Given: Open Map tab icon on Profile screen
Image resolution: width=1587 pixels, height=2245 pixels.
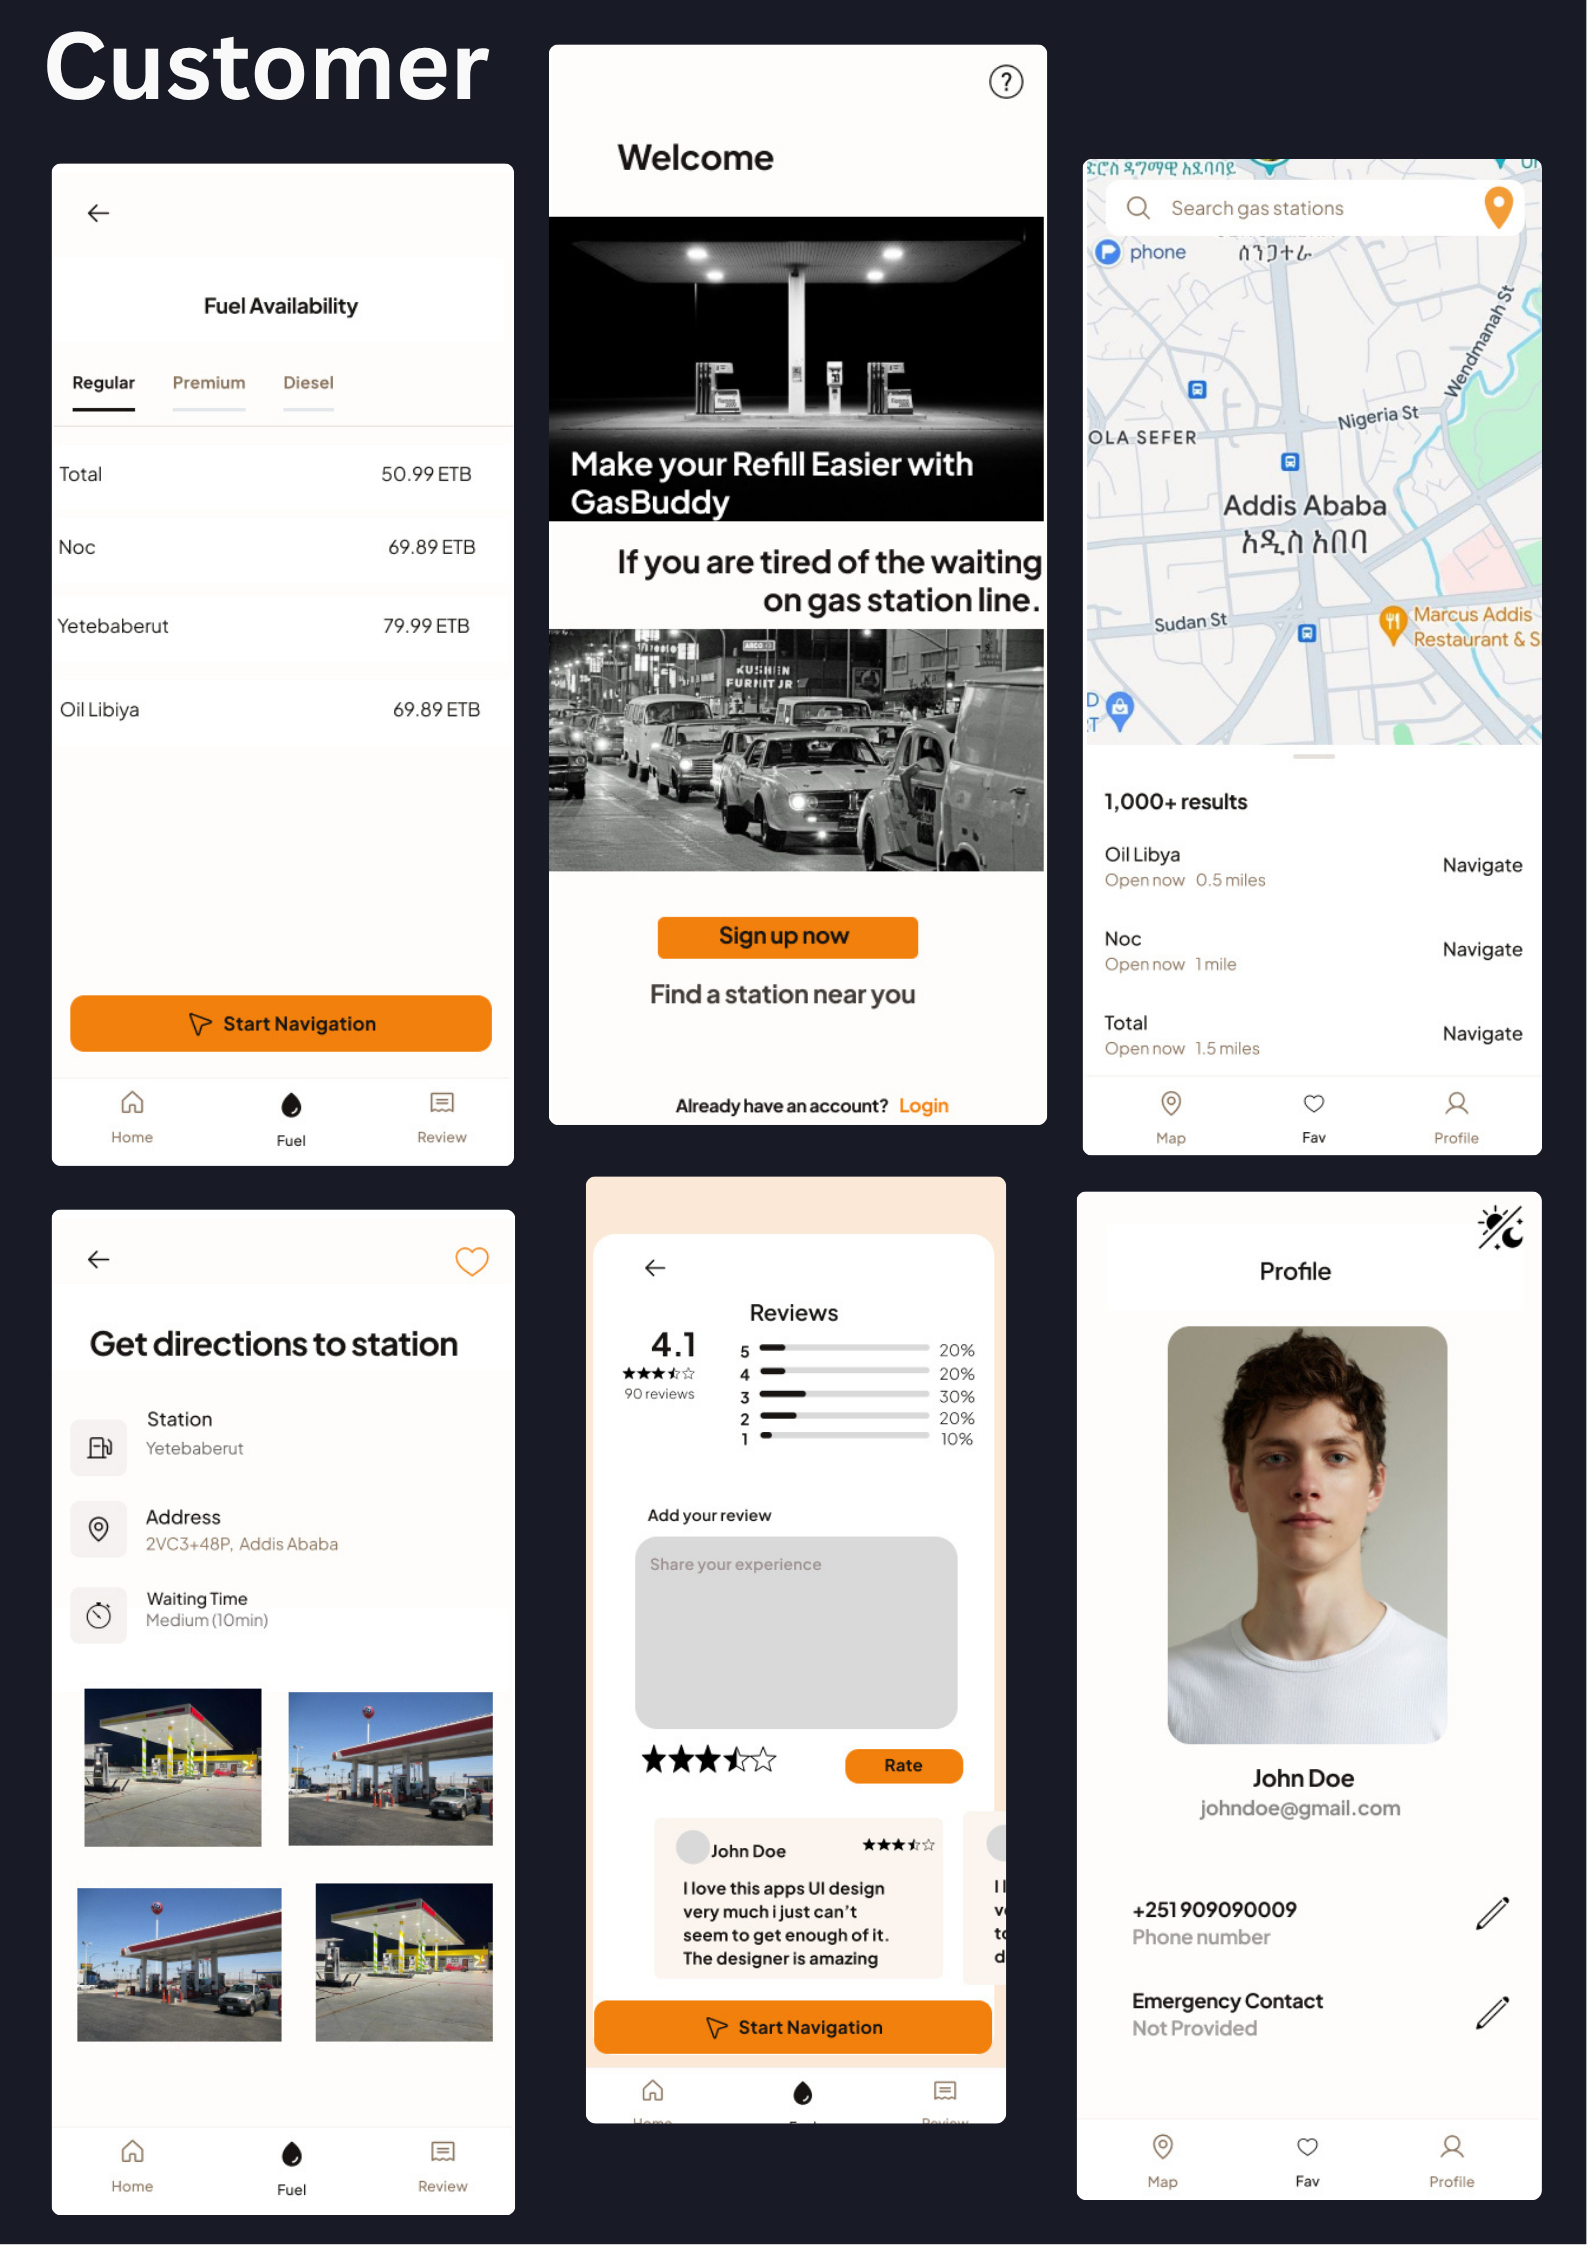Looking at the screenshot, I should tap(1162, 2156).
